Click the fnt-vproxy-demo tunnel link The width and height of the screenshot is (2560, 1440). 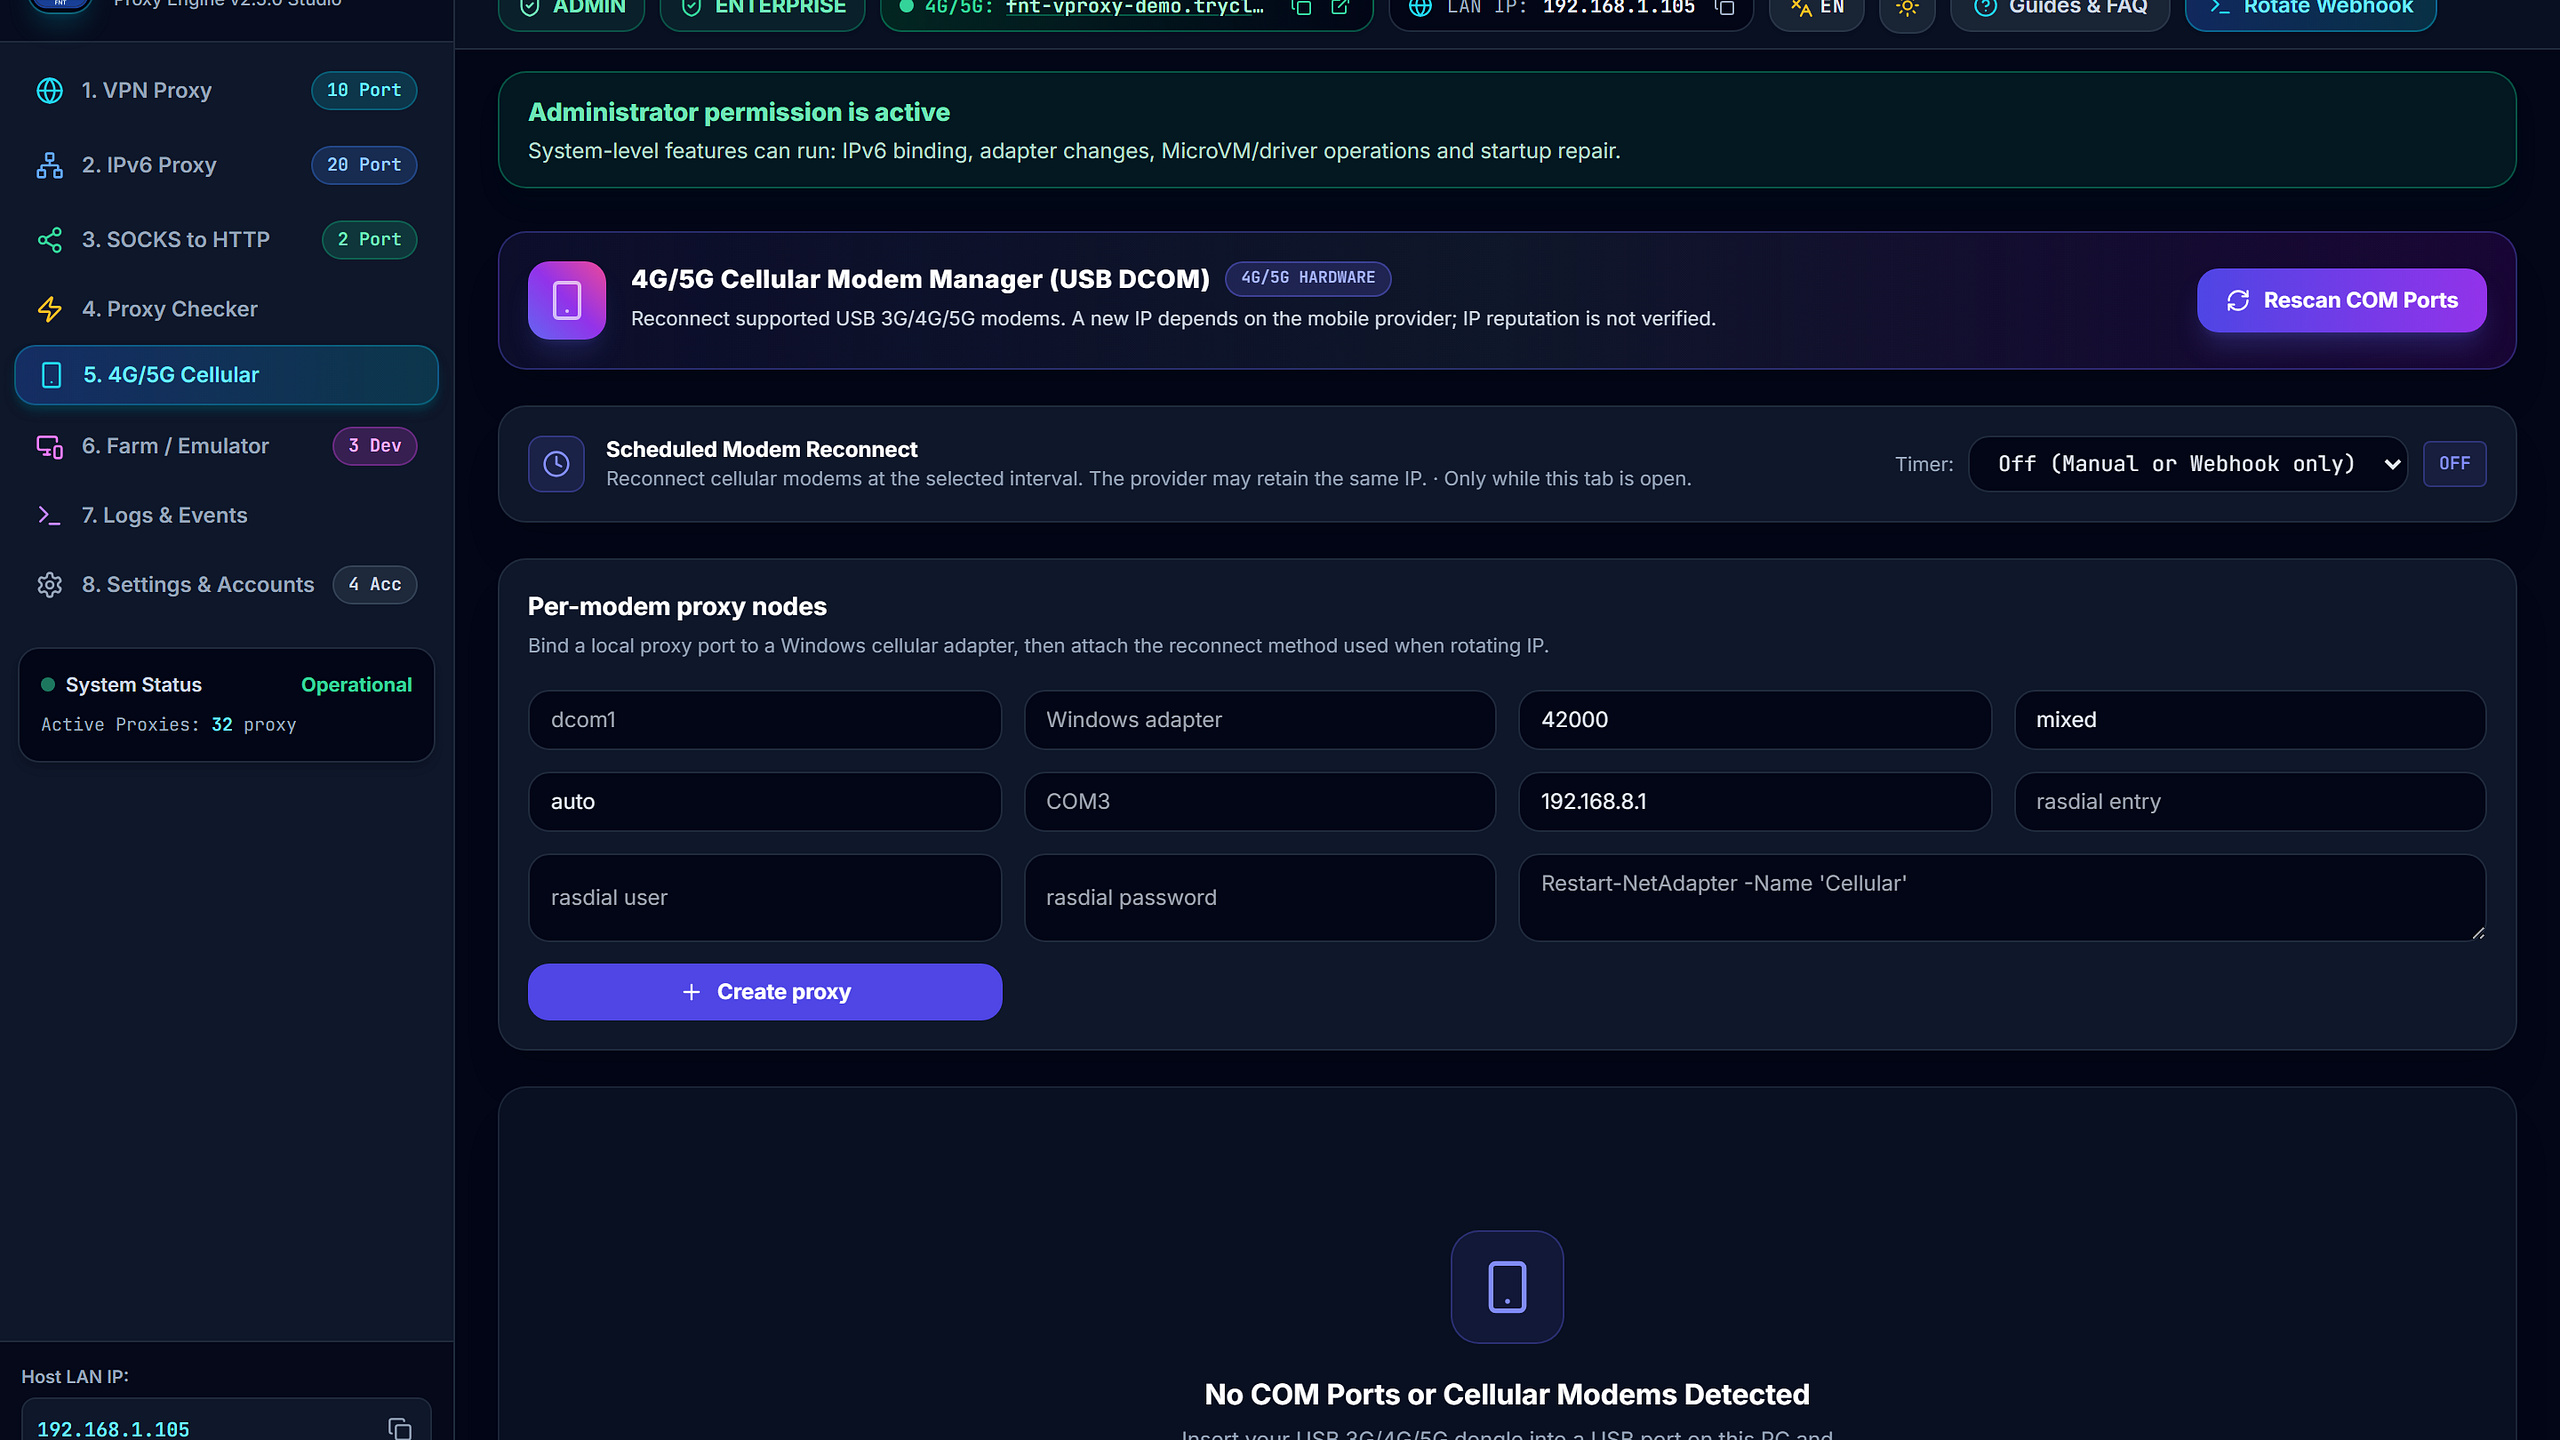point(1135,8)
